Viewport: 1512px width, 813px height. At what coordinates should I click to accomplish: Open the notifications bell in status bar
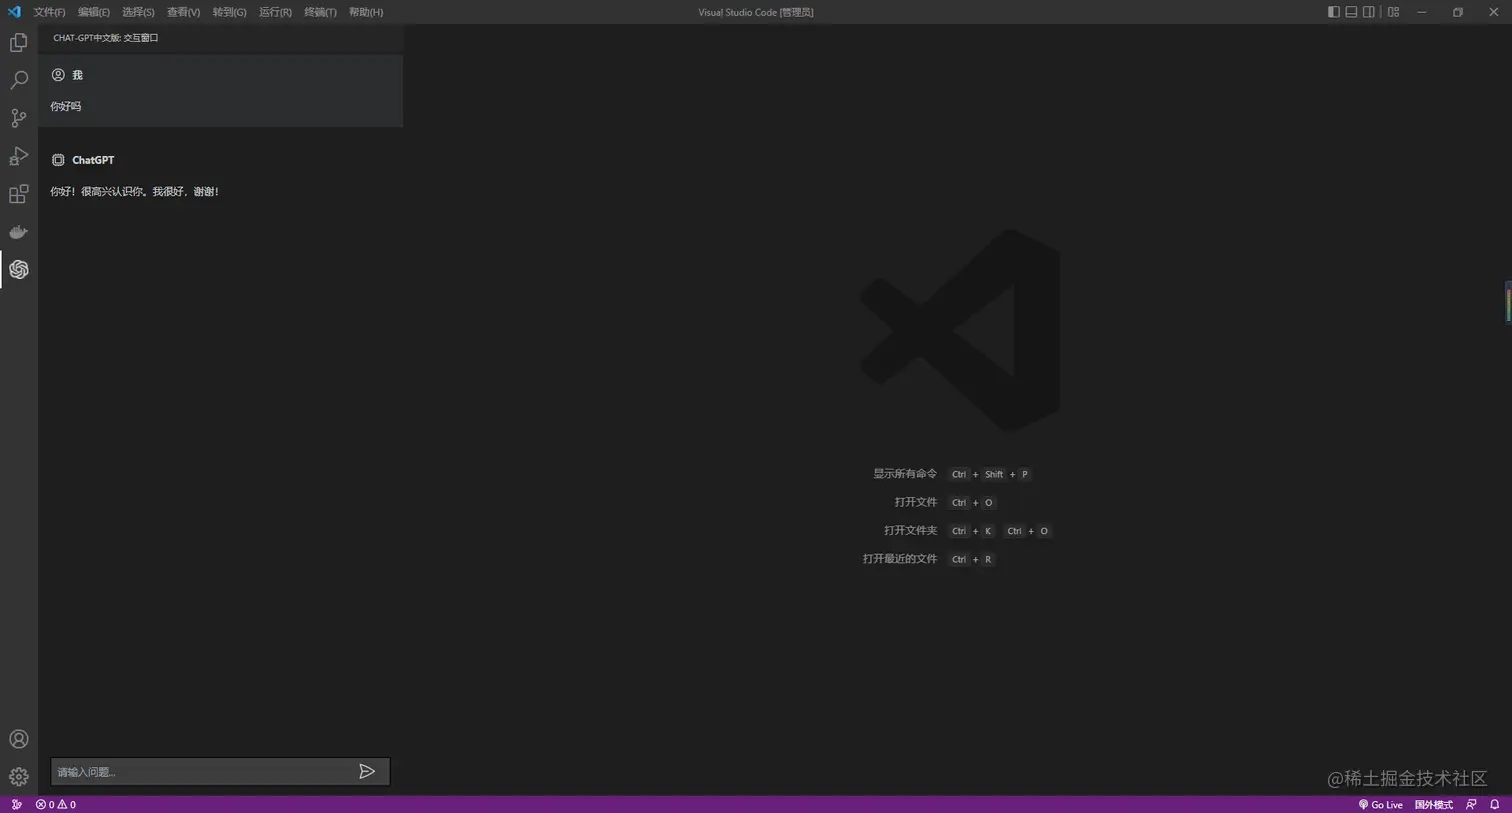tap(1495, 804)
